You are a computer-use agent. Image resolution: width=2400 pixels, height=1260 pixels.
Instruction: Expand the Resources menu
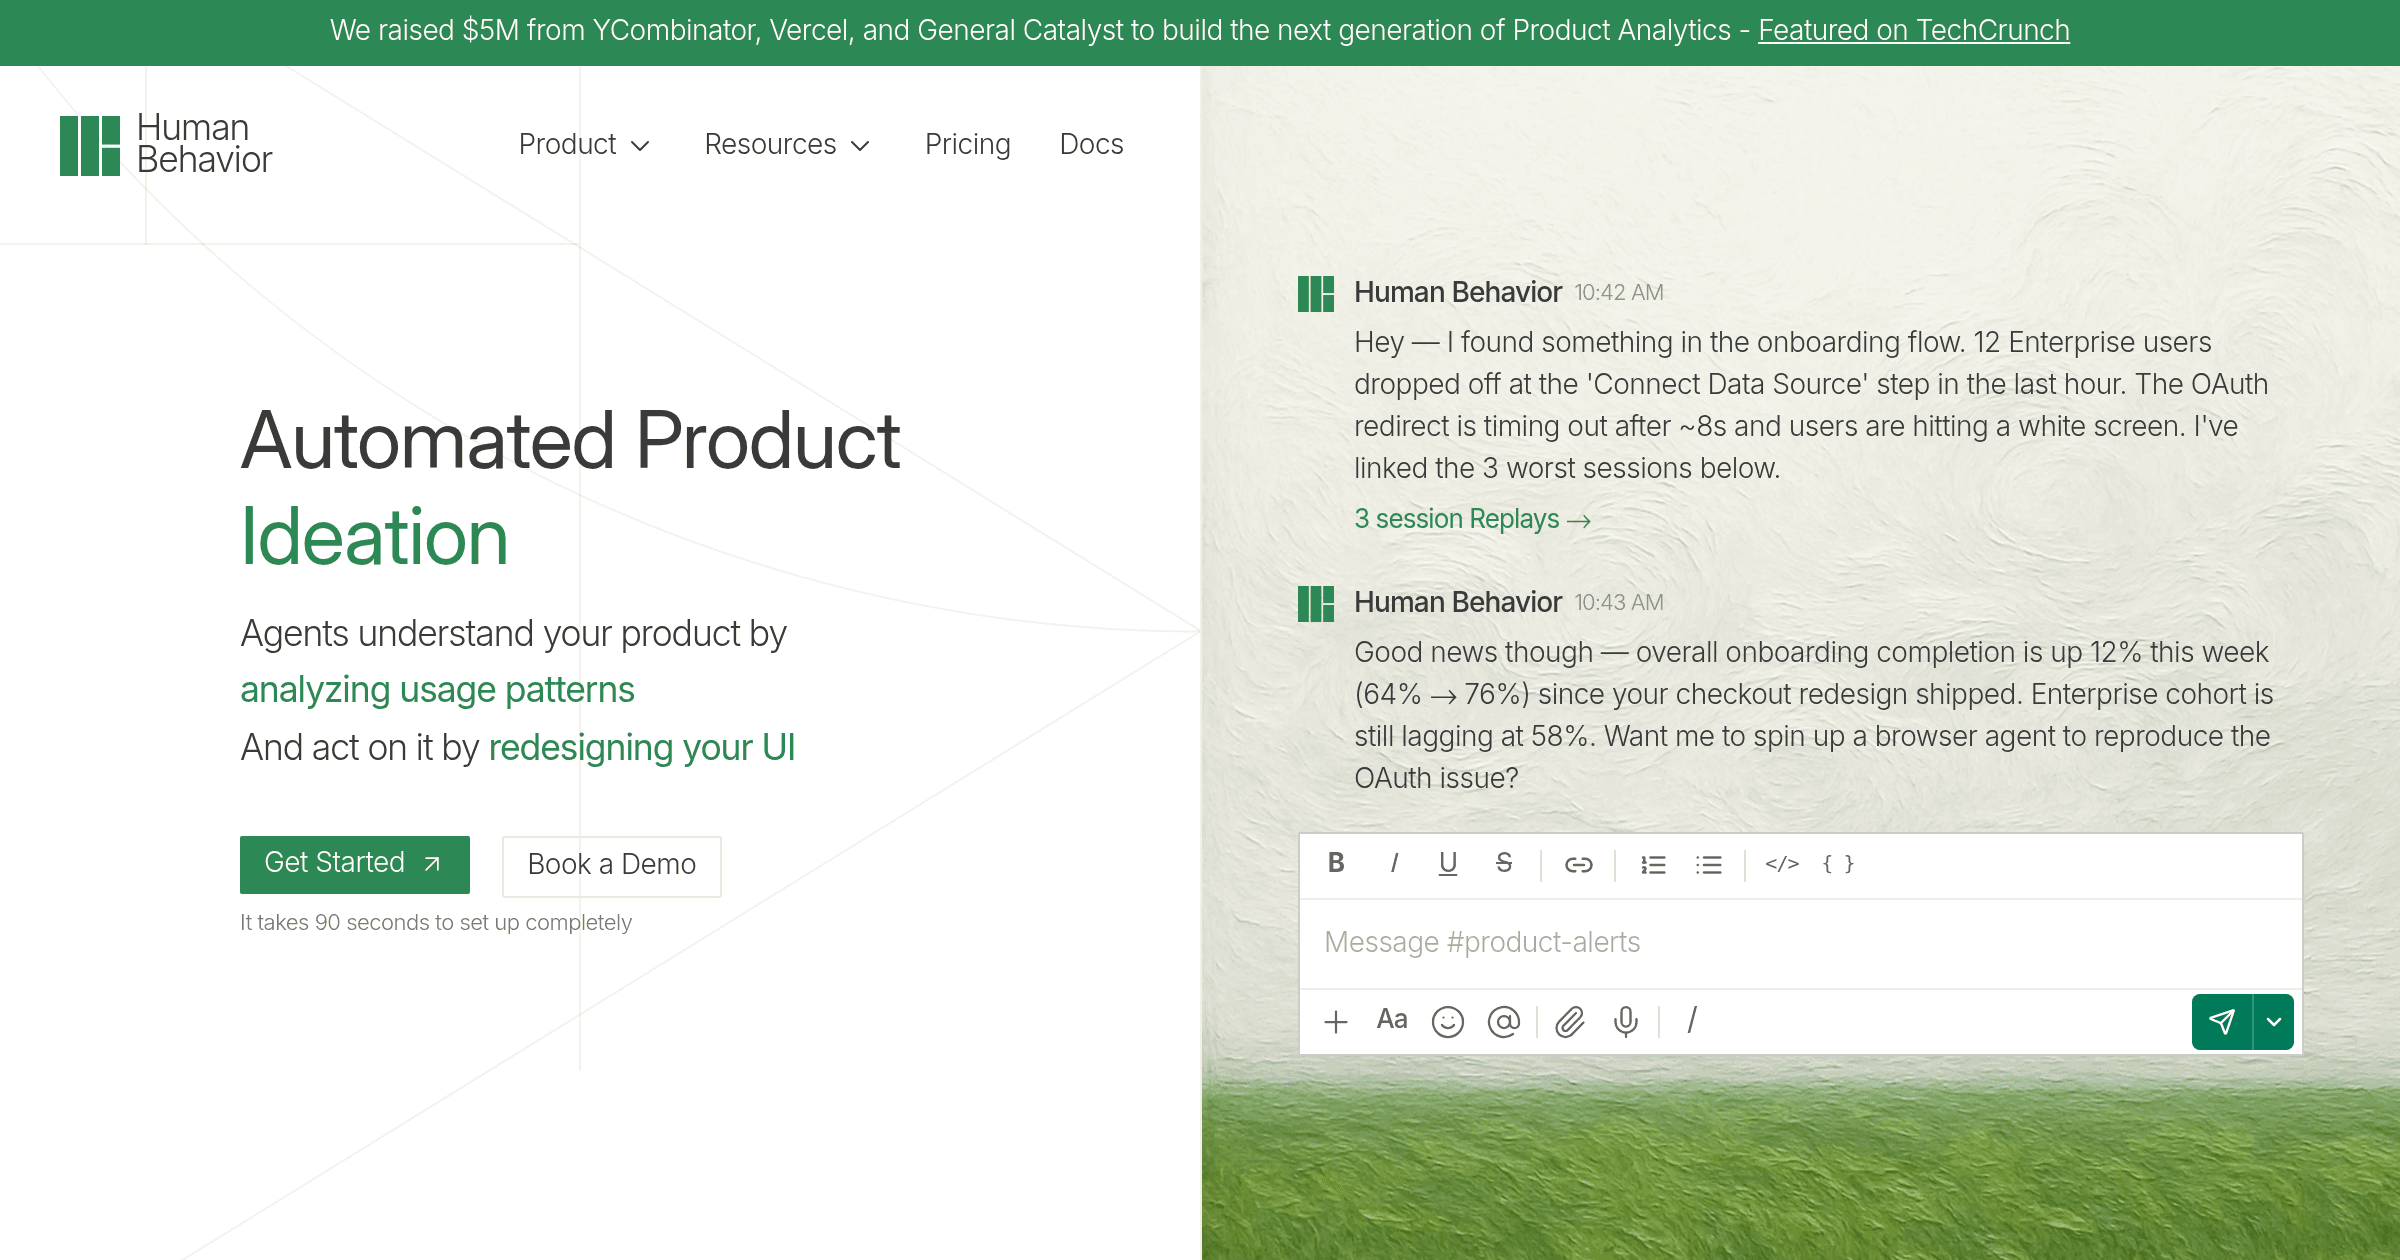pos(787,145)
